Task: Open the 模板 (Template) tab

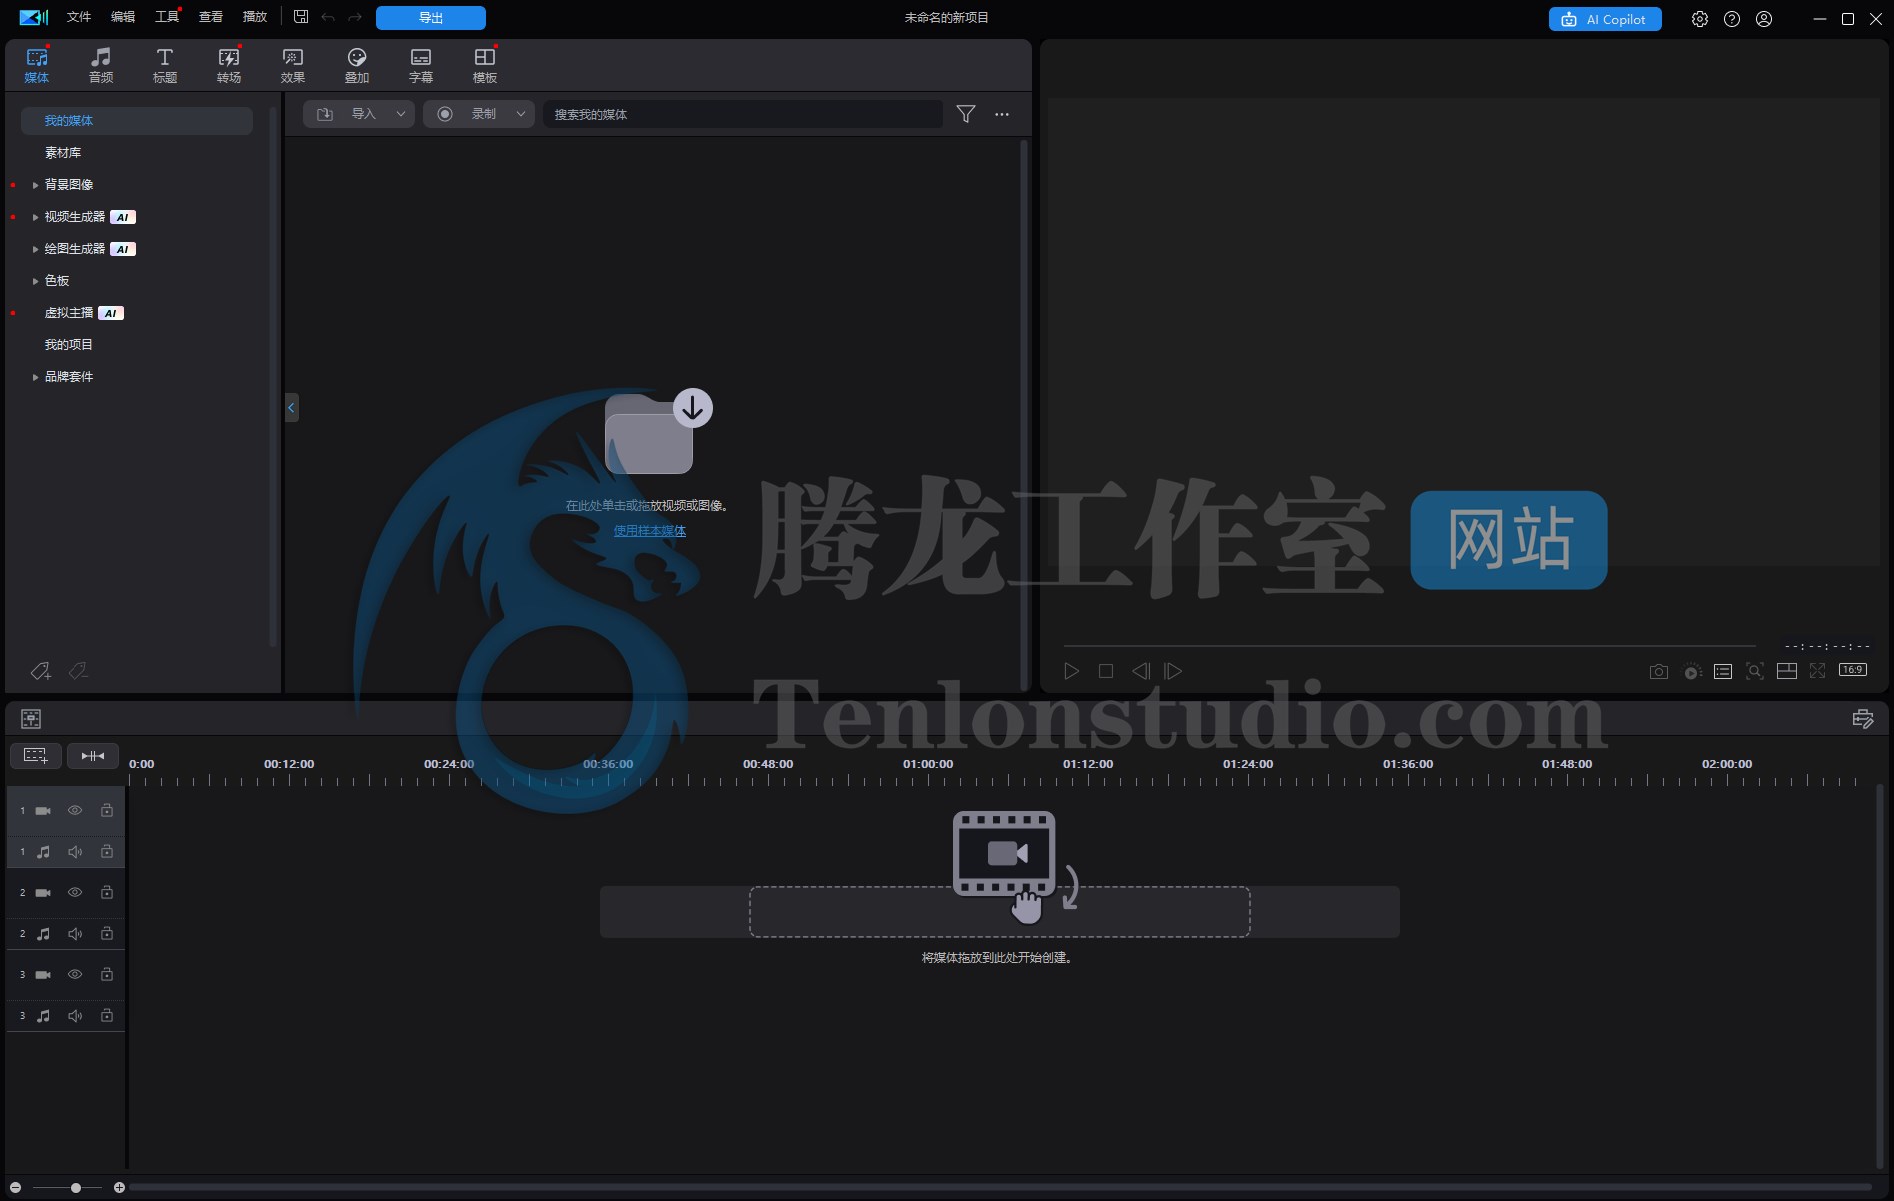Action: click(x=485, y=65)
